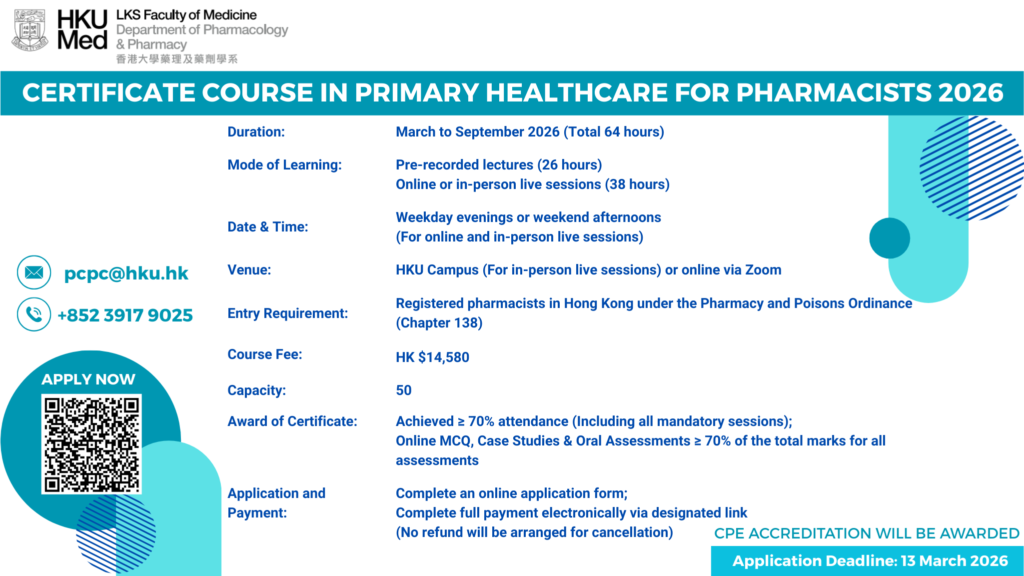Viewport: 1024px width, 576px height.
Task: Click the Duration label
Action: point(256,132)
